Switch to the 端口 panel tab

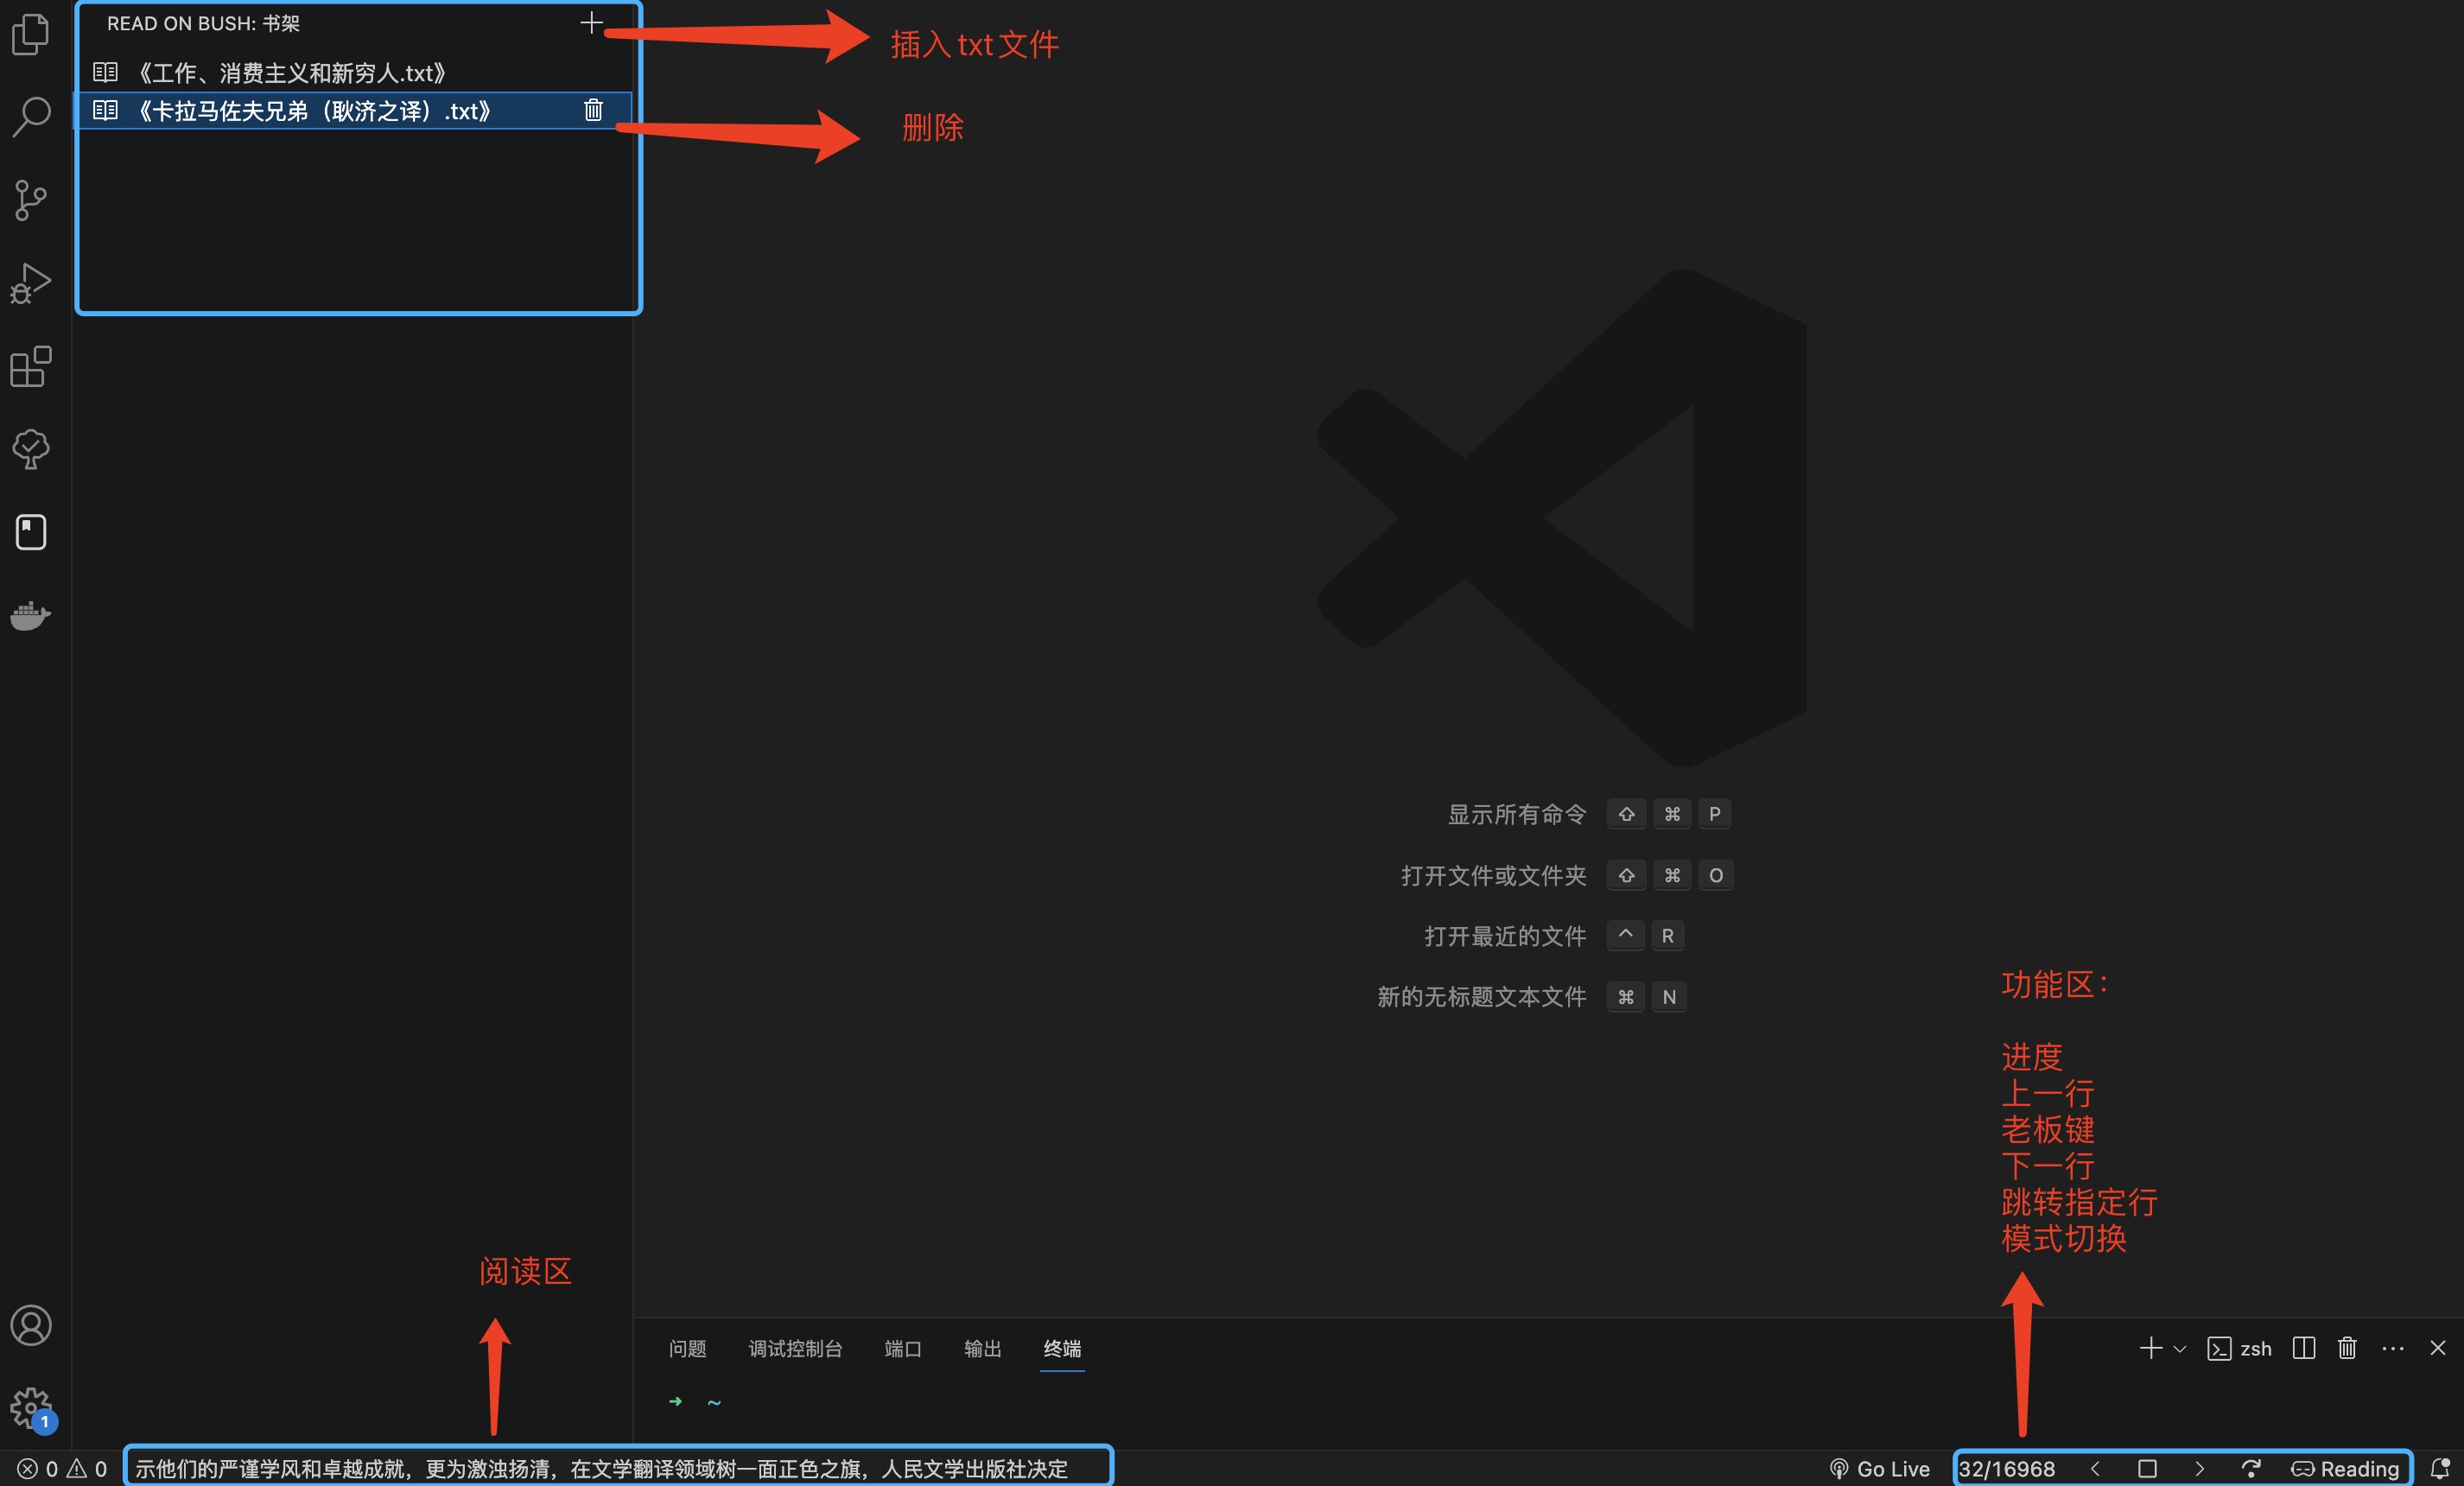(903, 1348)
